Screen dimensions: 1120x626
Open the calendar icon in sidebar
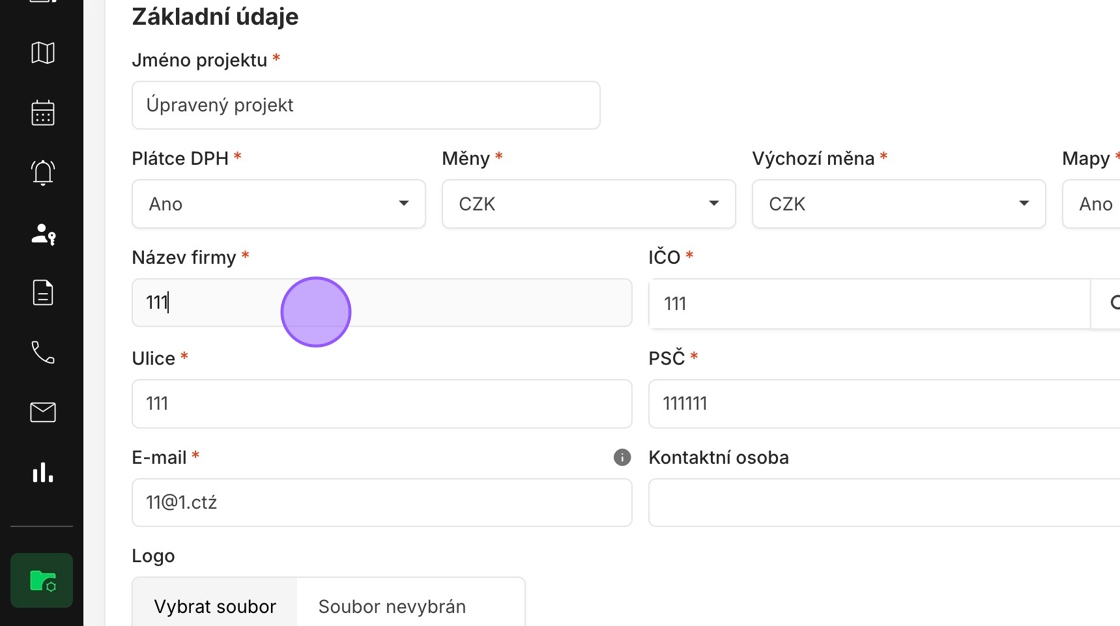tap(43, 113)
